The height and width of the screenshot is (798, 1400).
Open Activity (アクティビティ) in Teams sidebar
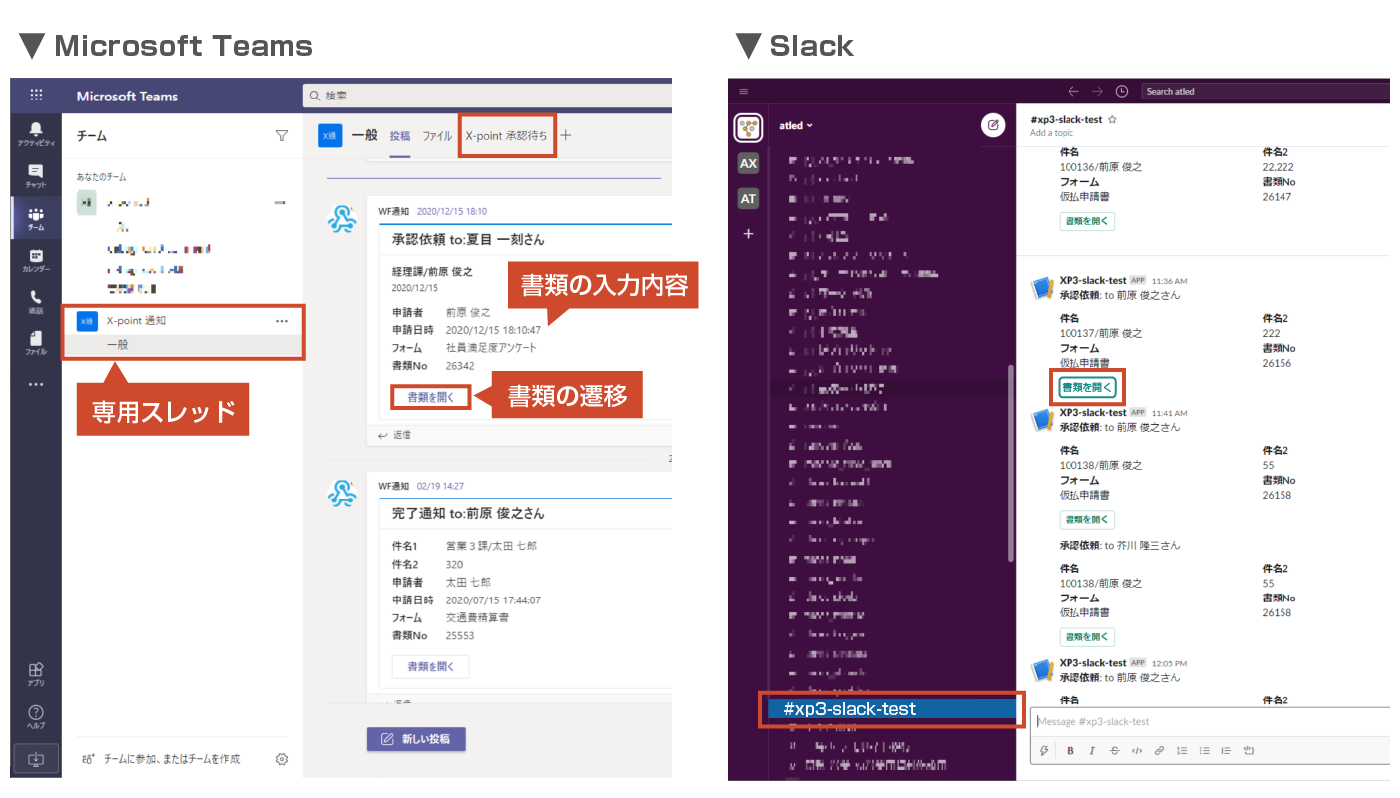(36, 134)
